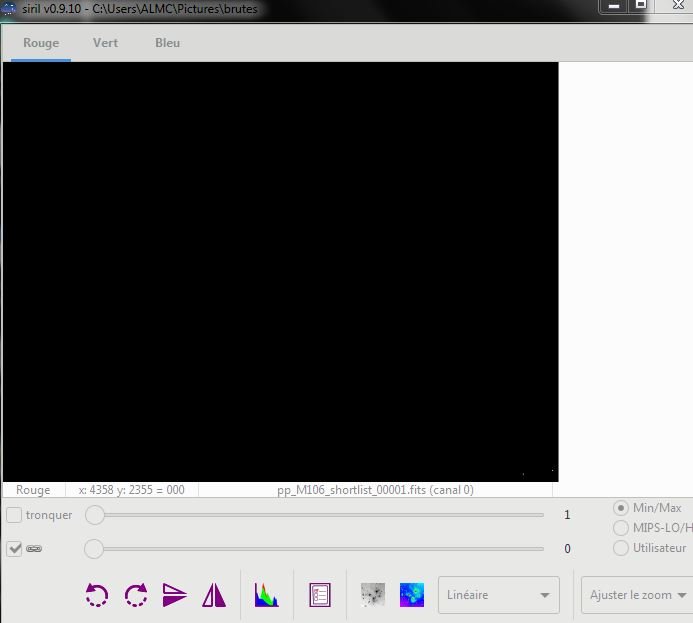Image resolution: width=693 pixels, height=623 pixels.
Task: Close the siril window
Action: [676, 6]
